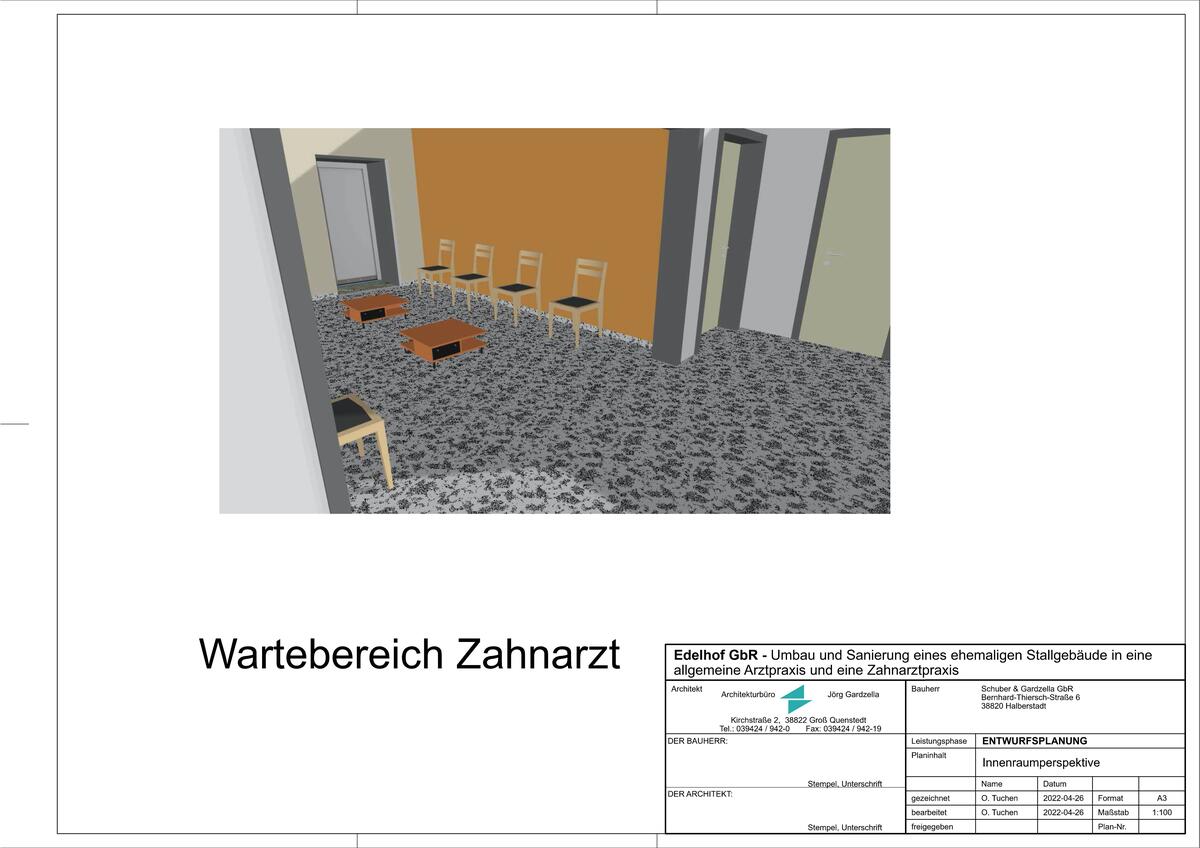Click 'O. Tuchen' in the bearbeitet row

pyautogui.click(x=1000, y=813)
